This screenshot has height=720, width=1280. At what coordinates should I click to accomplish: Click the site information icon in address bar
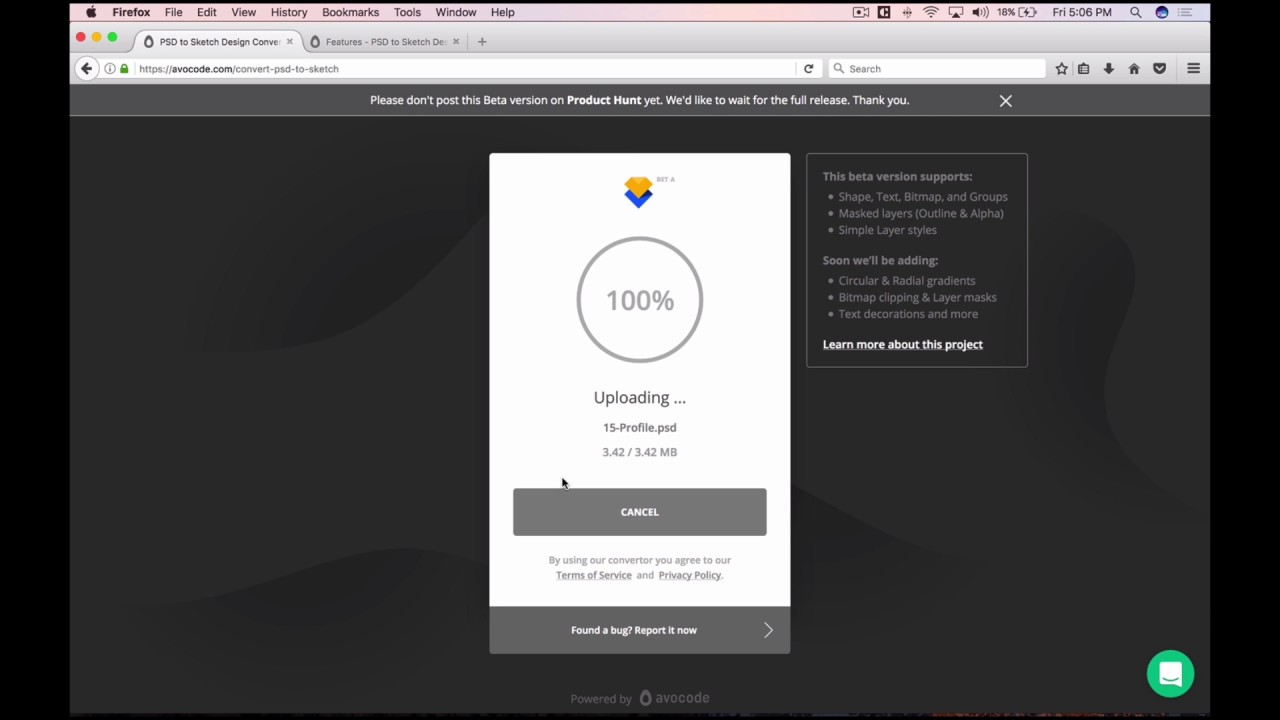[x=110, y=69]
